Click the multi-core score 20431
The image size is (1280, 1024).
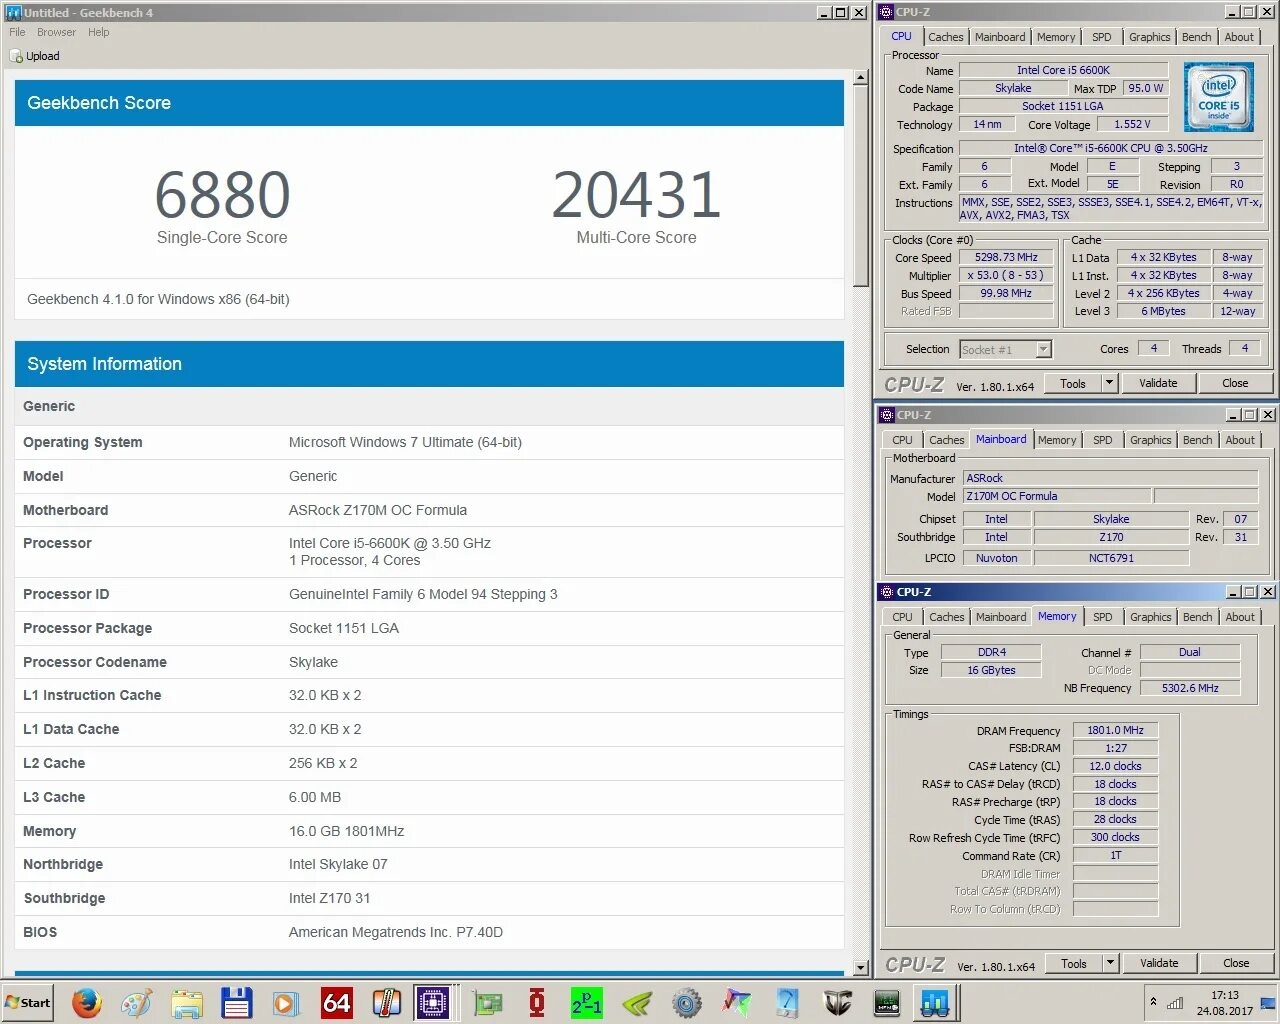click(636, 195)
